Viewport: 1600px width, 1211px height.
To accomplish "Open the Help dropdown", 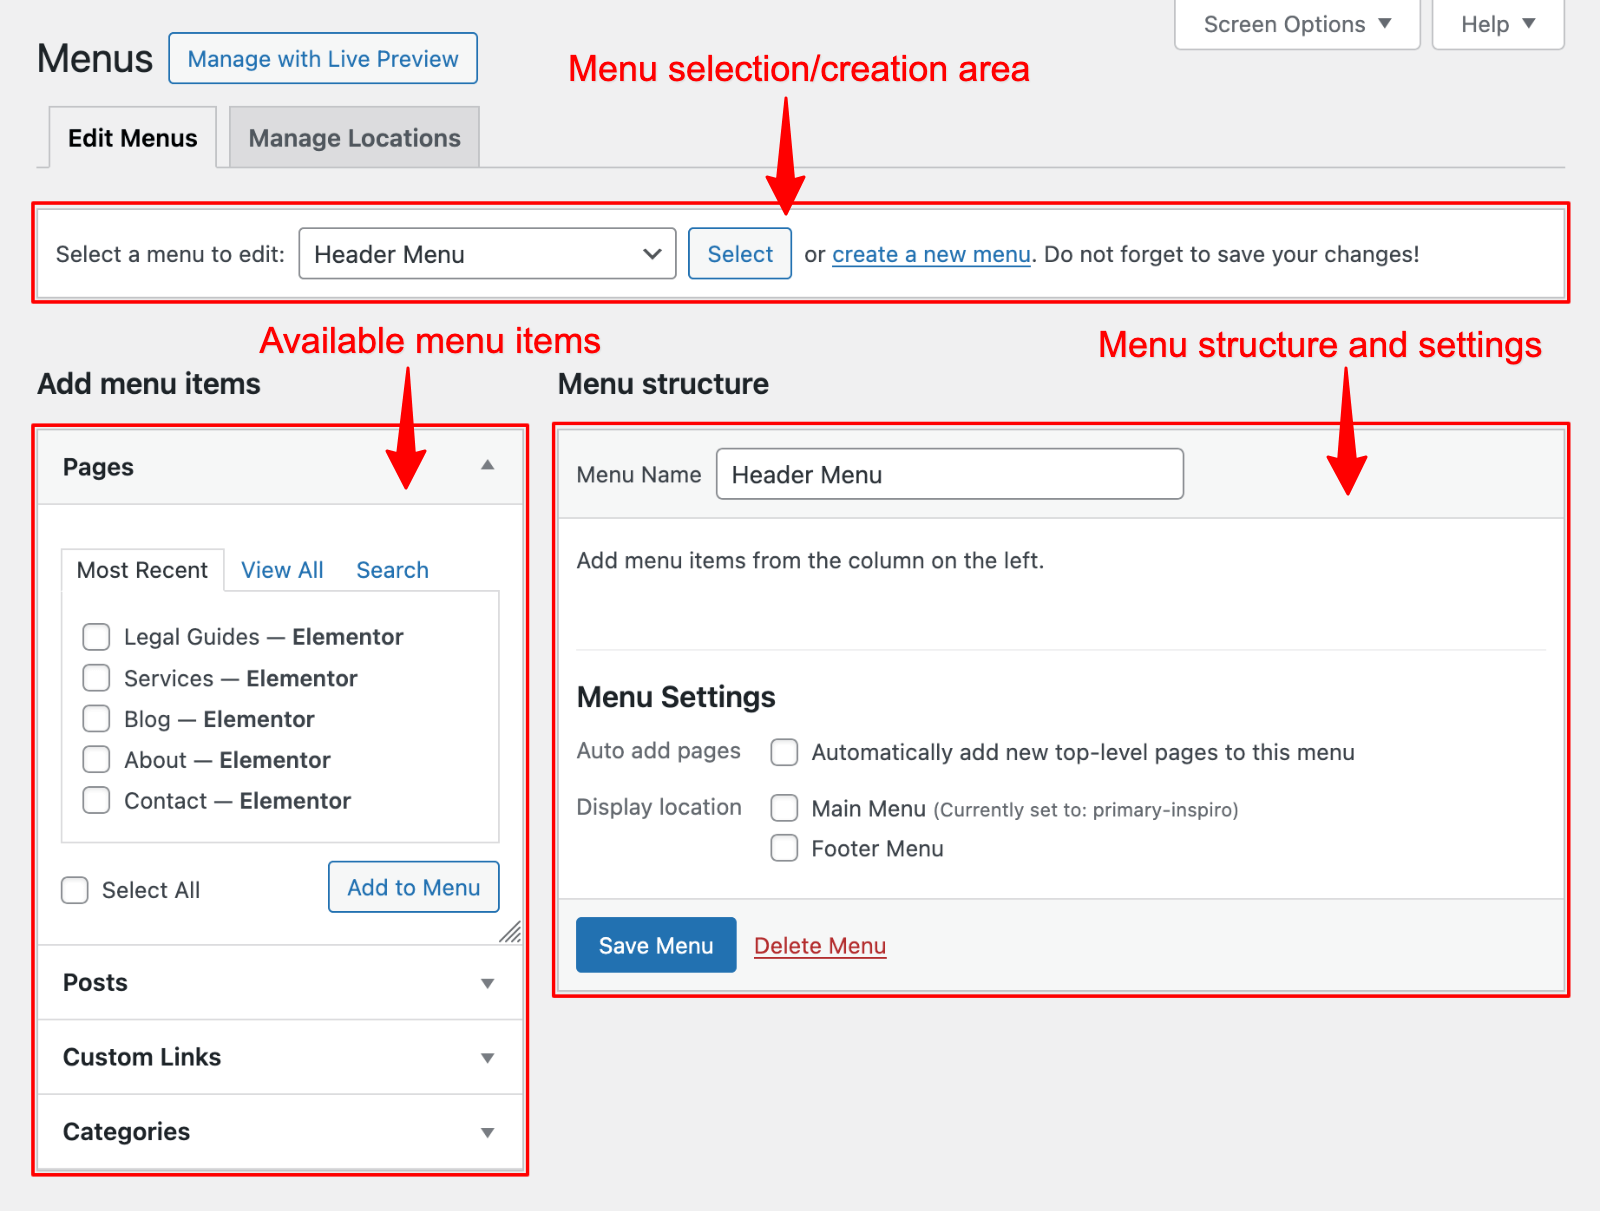I will [1497, 24].
